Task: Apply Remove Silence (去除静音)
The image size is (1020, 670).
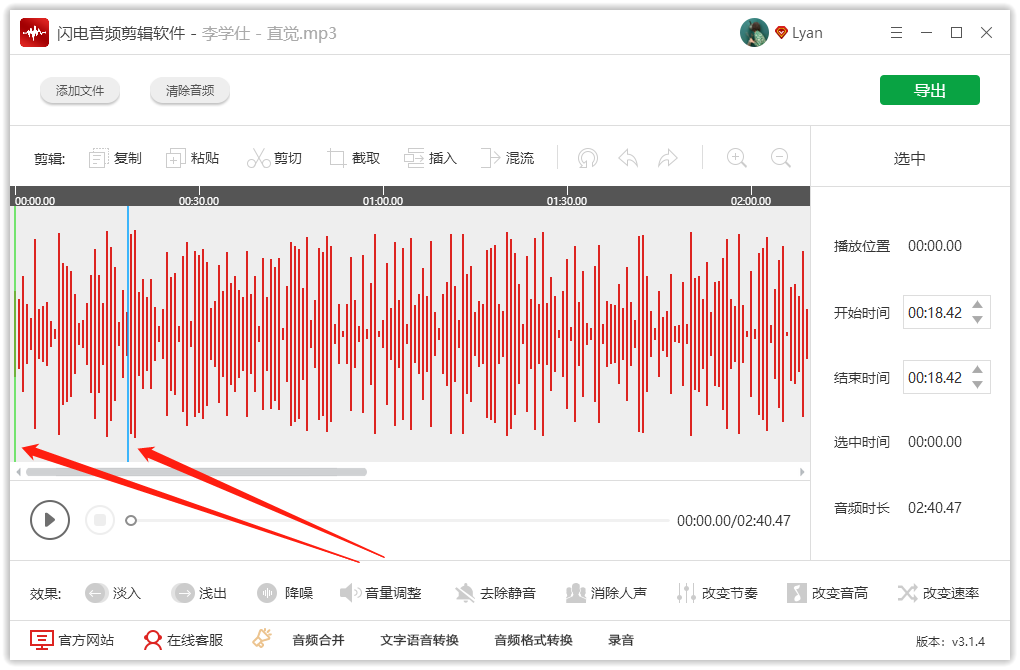Action: pos(495,593)
